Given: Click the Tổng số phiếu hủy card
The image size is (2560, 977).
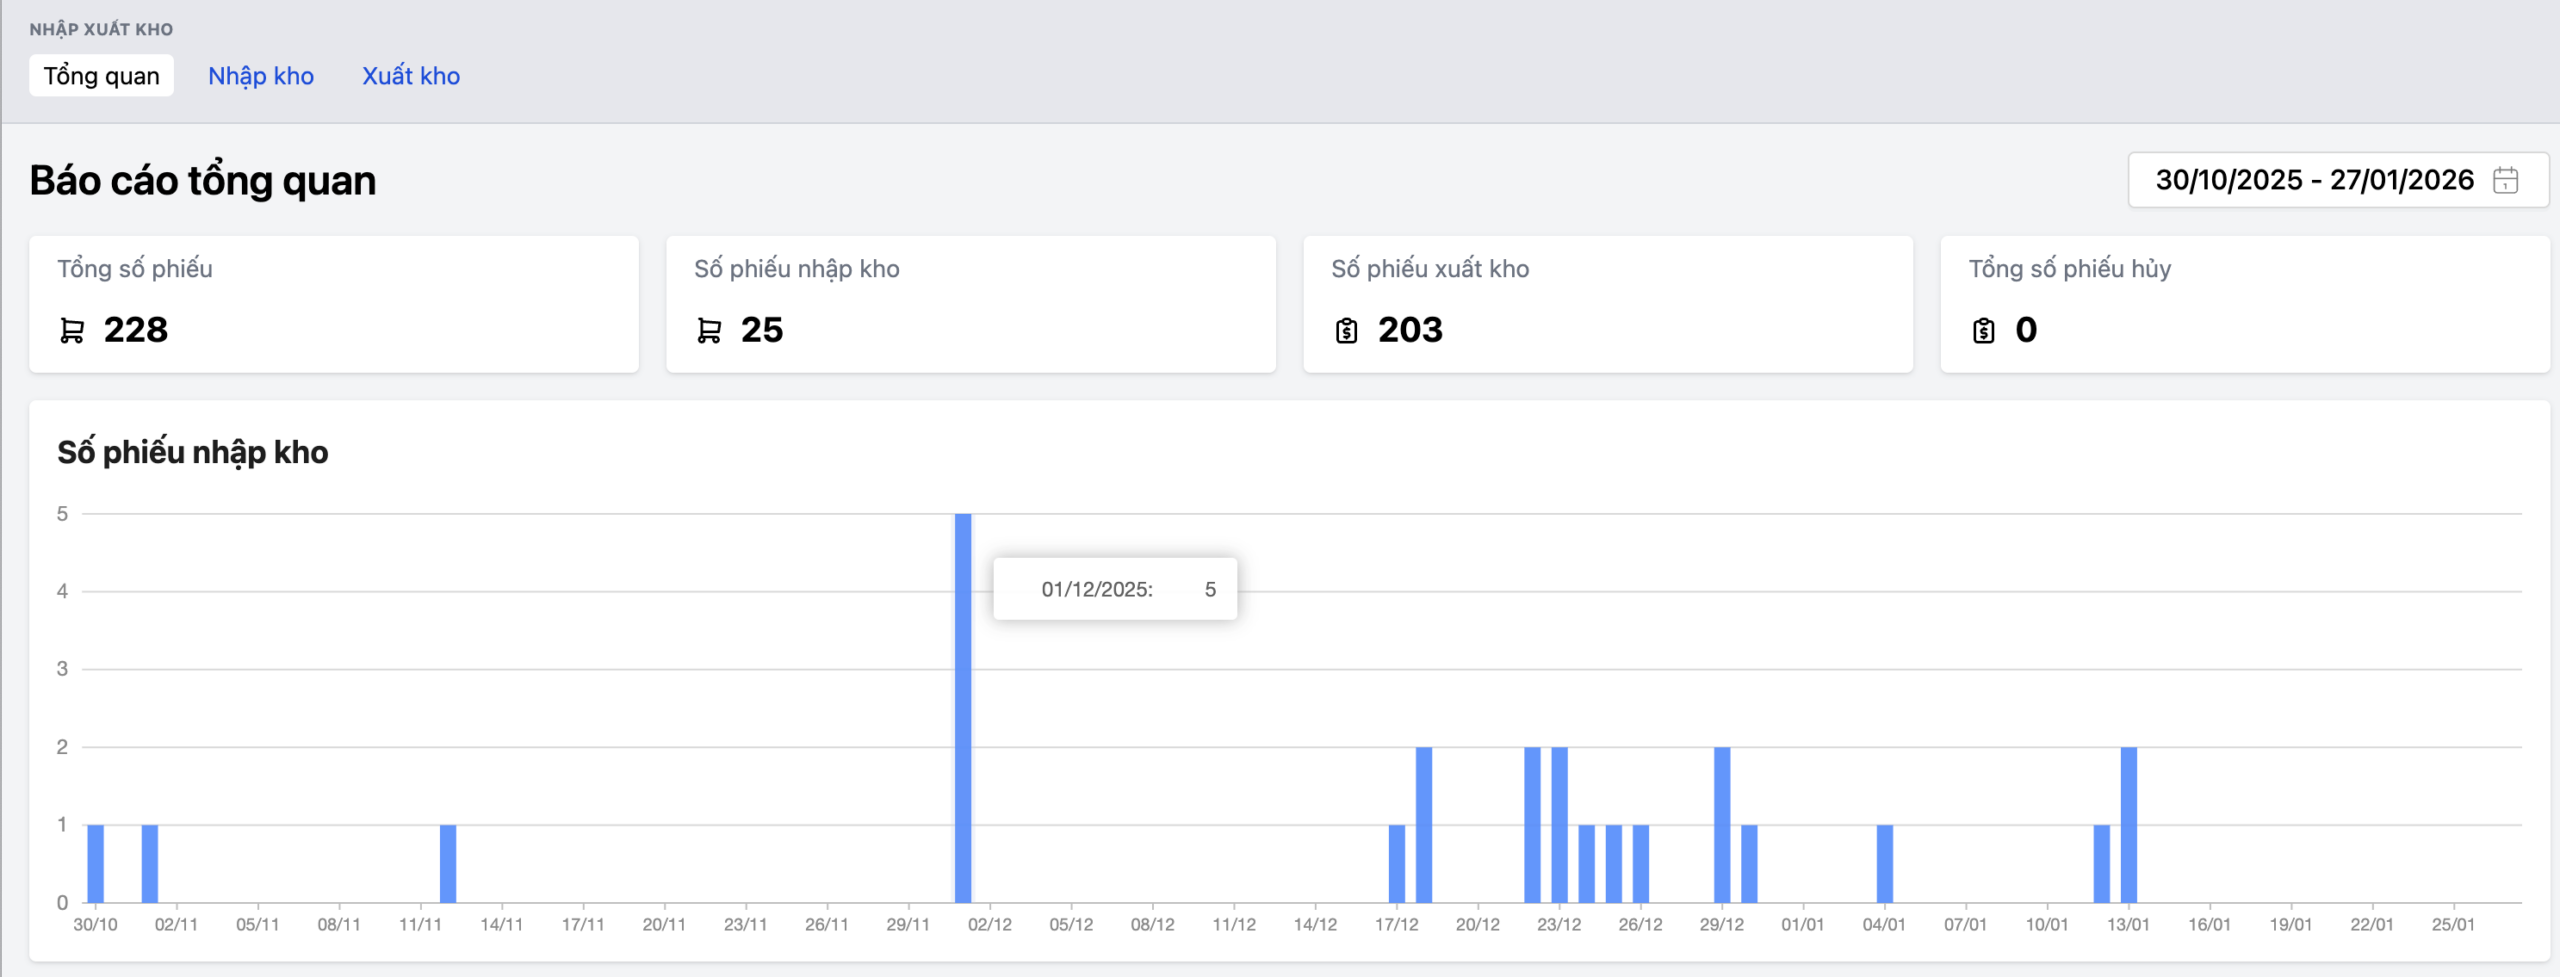Looking at the screenshot, I should 2244,304.
